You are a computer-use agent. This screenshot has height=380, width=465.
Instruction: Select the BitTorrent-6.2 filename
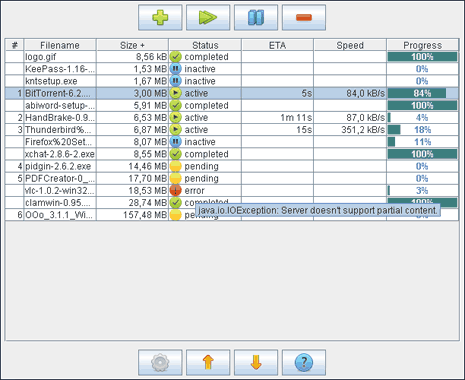tap(58, 93)
